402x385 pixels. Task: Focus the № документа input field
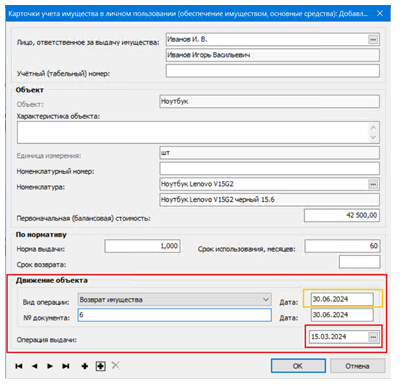175,315
